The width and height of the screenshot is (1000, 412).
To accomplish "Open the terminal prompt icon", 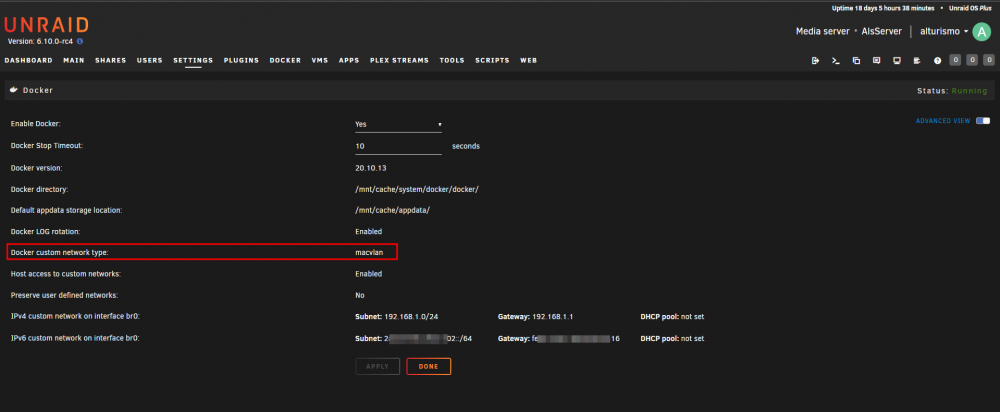I will coord(835,61).
